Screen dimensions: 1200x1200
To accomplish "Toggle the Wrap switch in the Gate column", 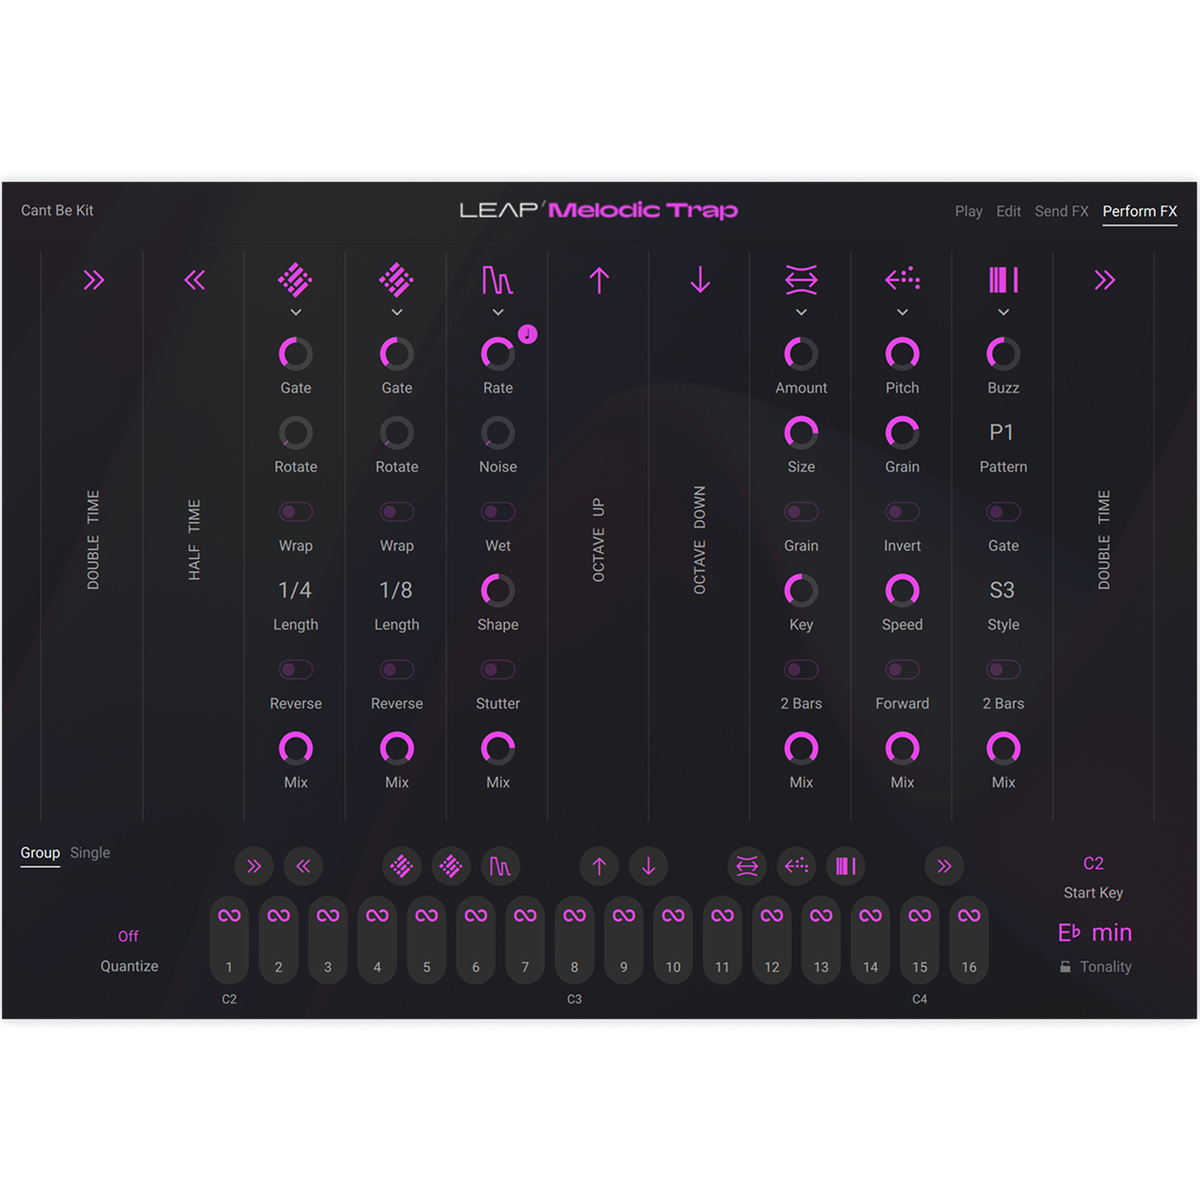I will [x=295, y=511].
